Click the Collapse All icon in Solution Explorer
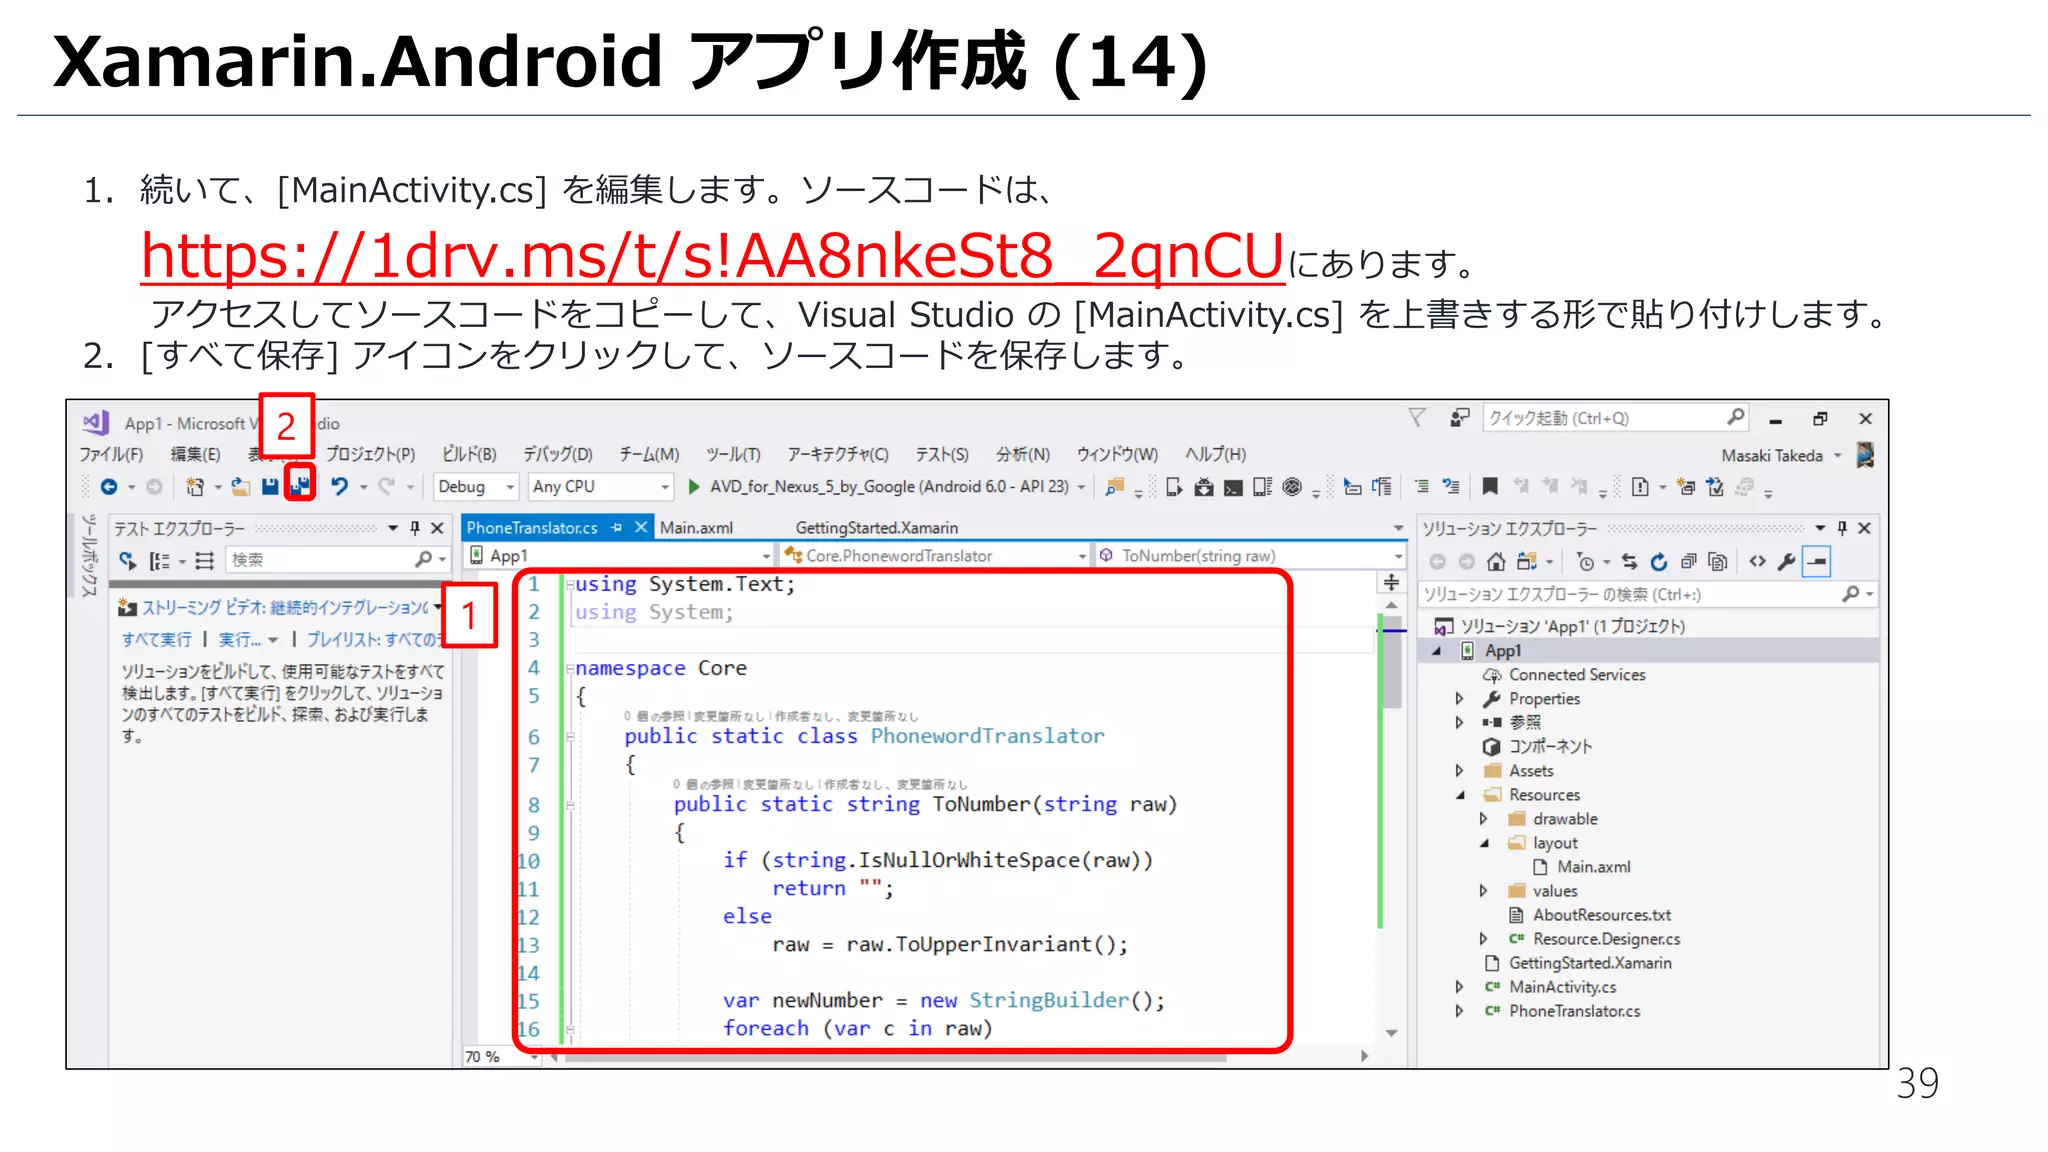Viewport: 2048px width, 1152px height. pyautogui.click(x=1689, y=562)
